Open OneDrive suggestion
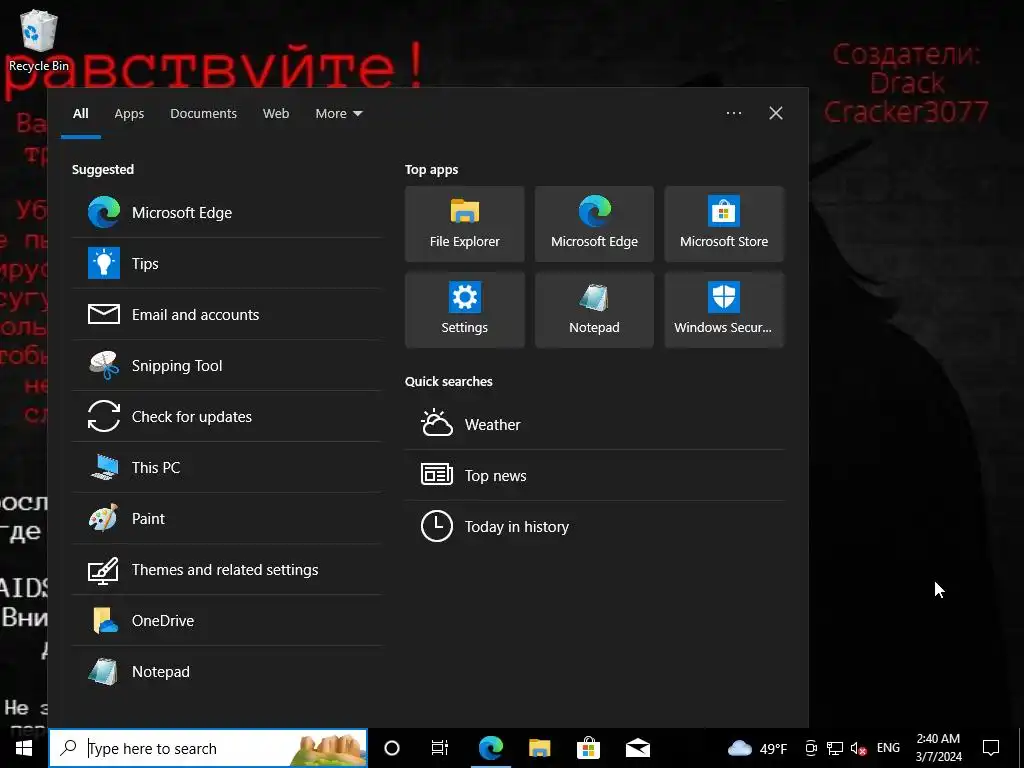The image size is (1024, 768). 226,620
